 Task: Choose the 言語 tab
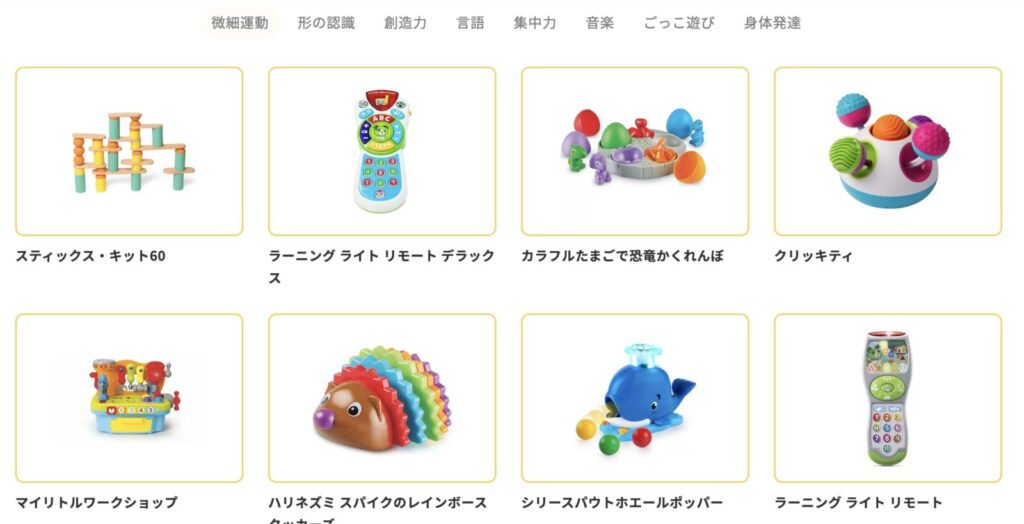[470, 23]
